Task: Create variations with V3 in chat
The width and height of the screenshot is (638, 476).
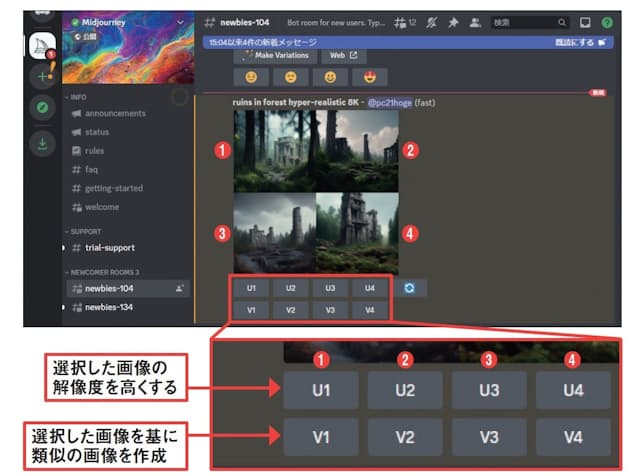Action: pyautogui.click(x=330, y=310)
